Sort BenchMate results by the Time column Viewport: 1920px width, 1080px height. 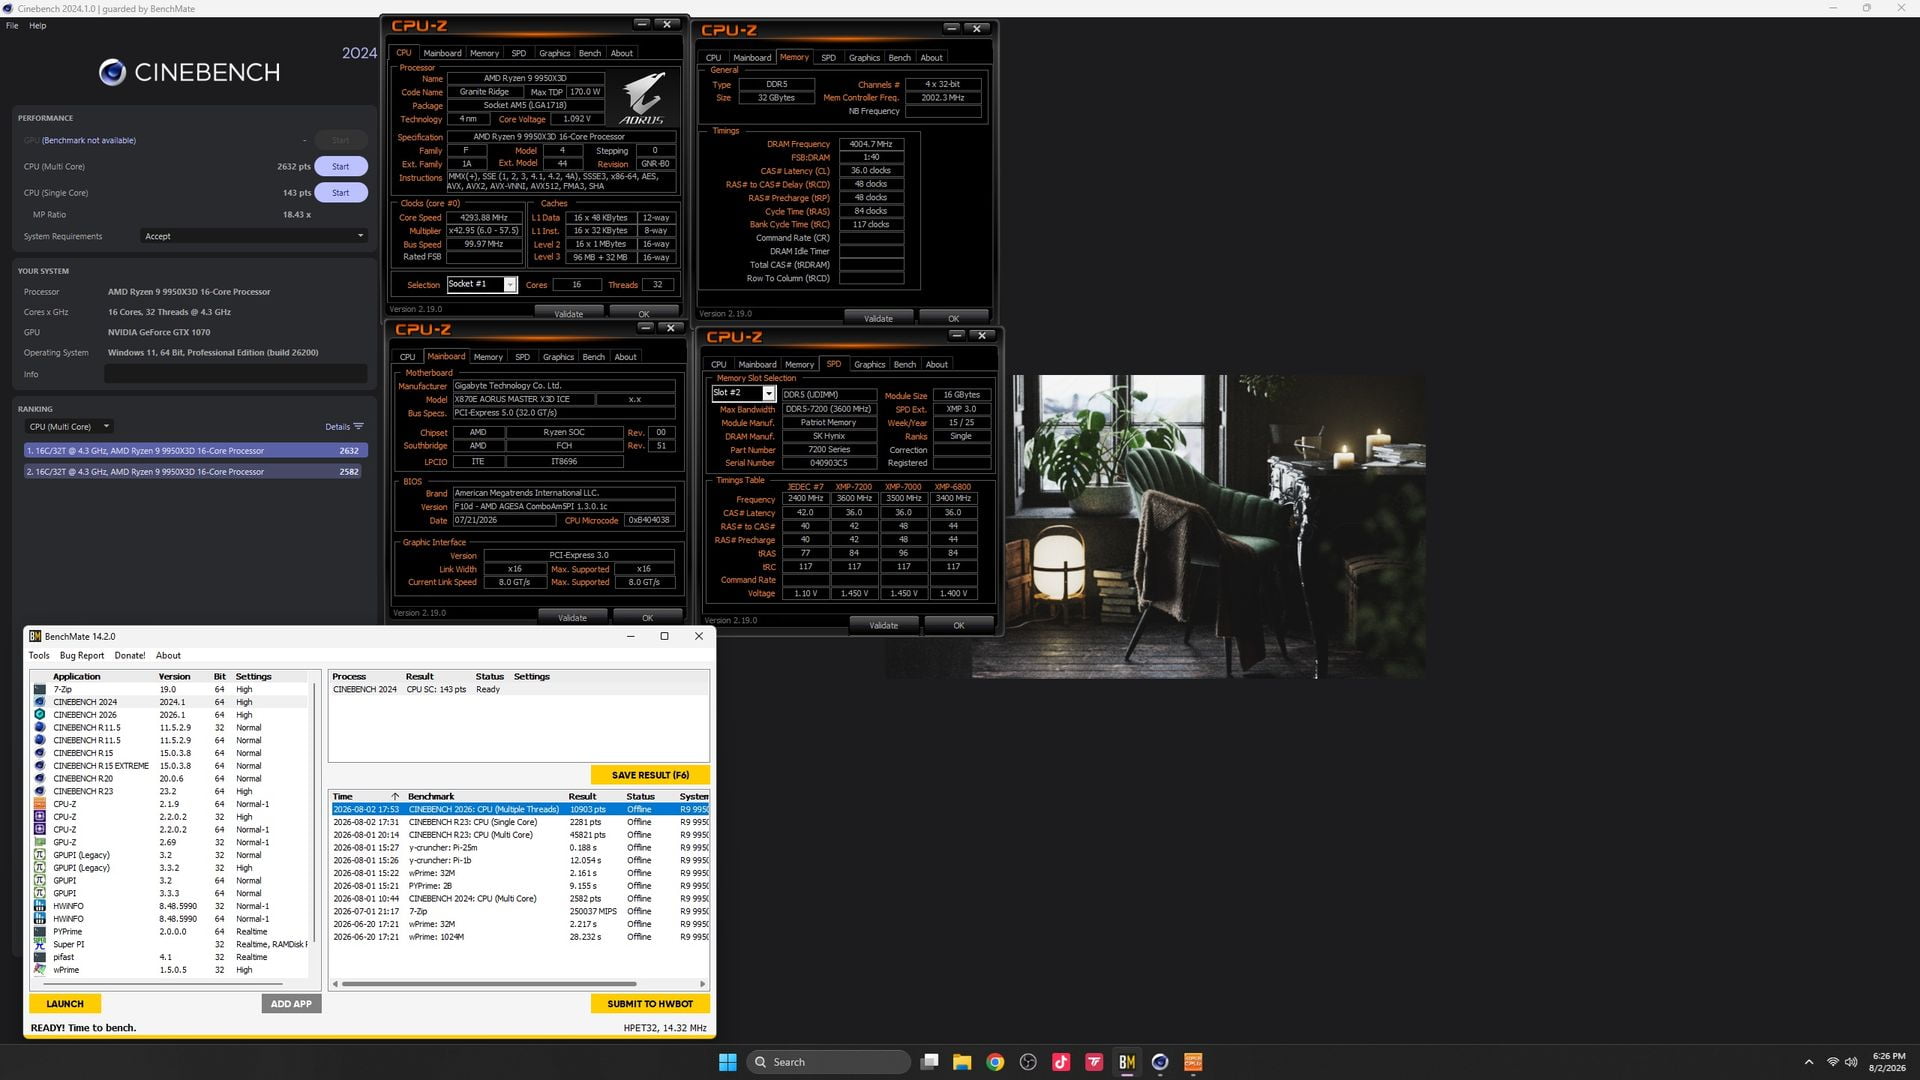pos(366,797)
